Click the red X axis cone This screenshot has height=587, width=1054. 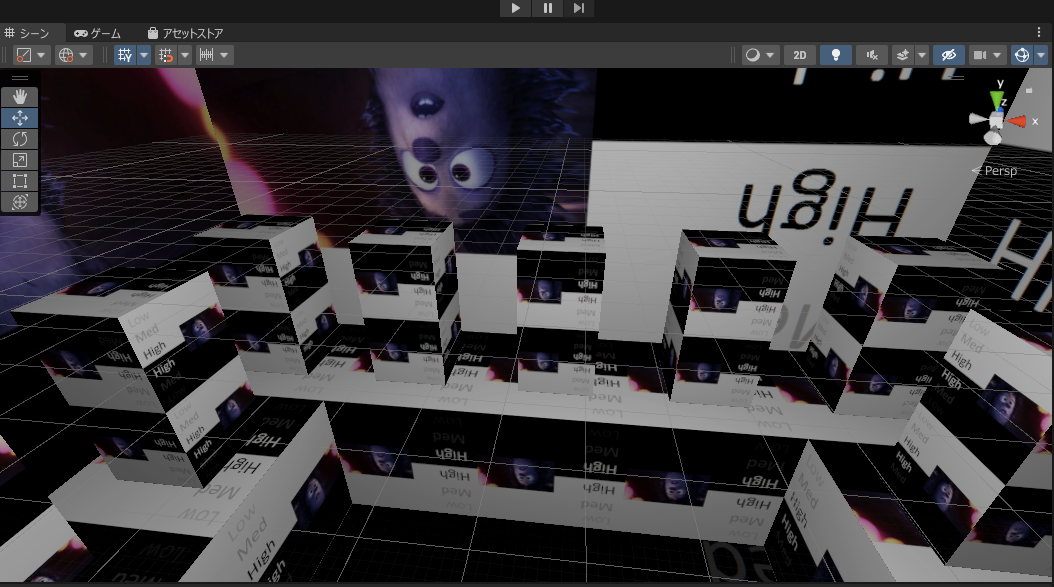(x=1017, y=121)
